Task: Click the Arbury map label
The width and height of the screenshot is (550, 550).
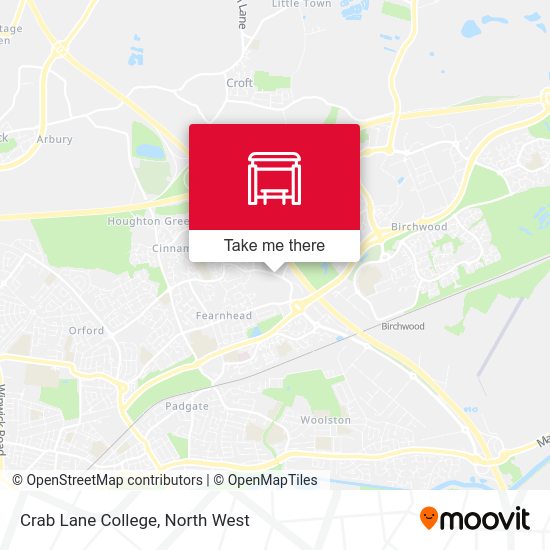Action: coord(54,139)
